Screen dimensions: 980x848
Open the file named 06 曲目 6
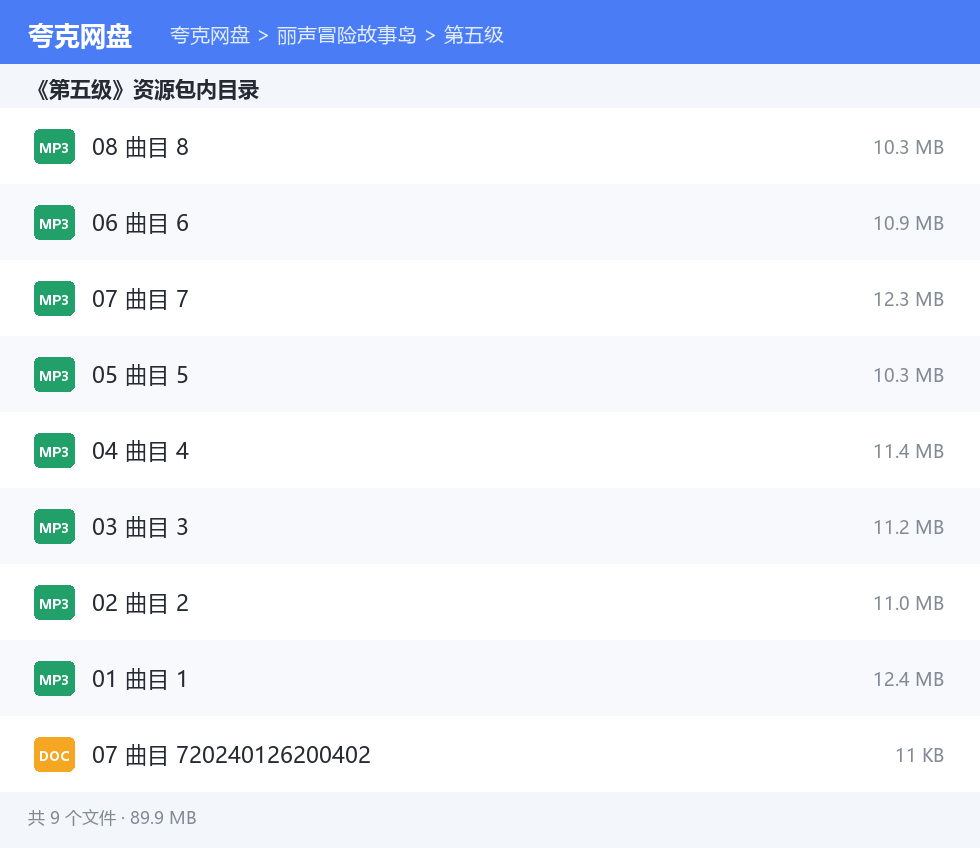pyautogui.click(x=140, y=223)
